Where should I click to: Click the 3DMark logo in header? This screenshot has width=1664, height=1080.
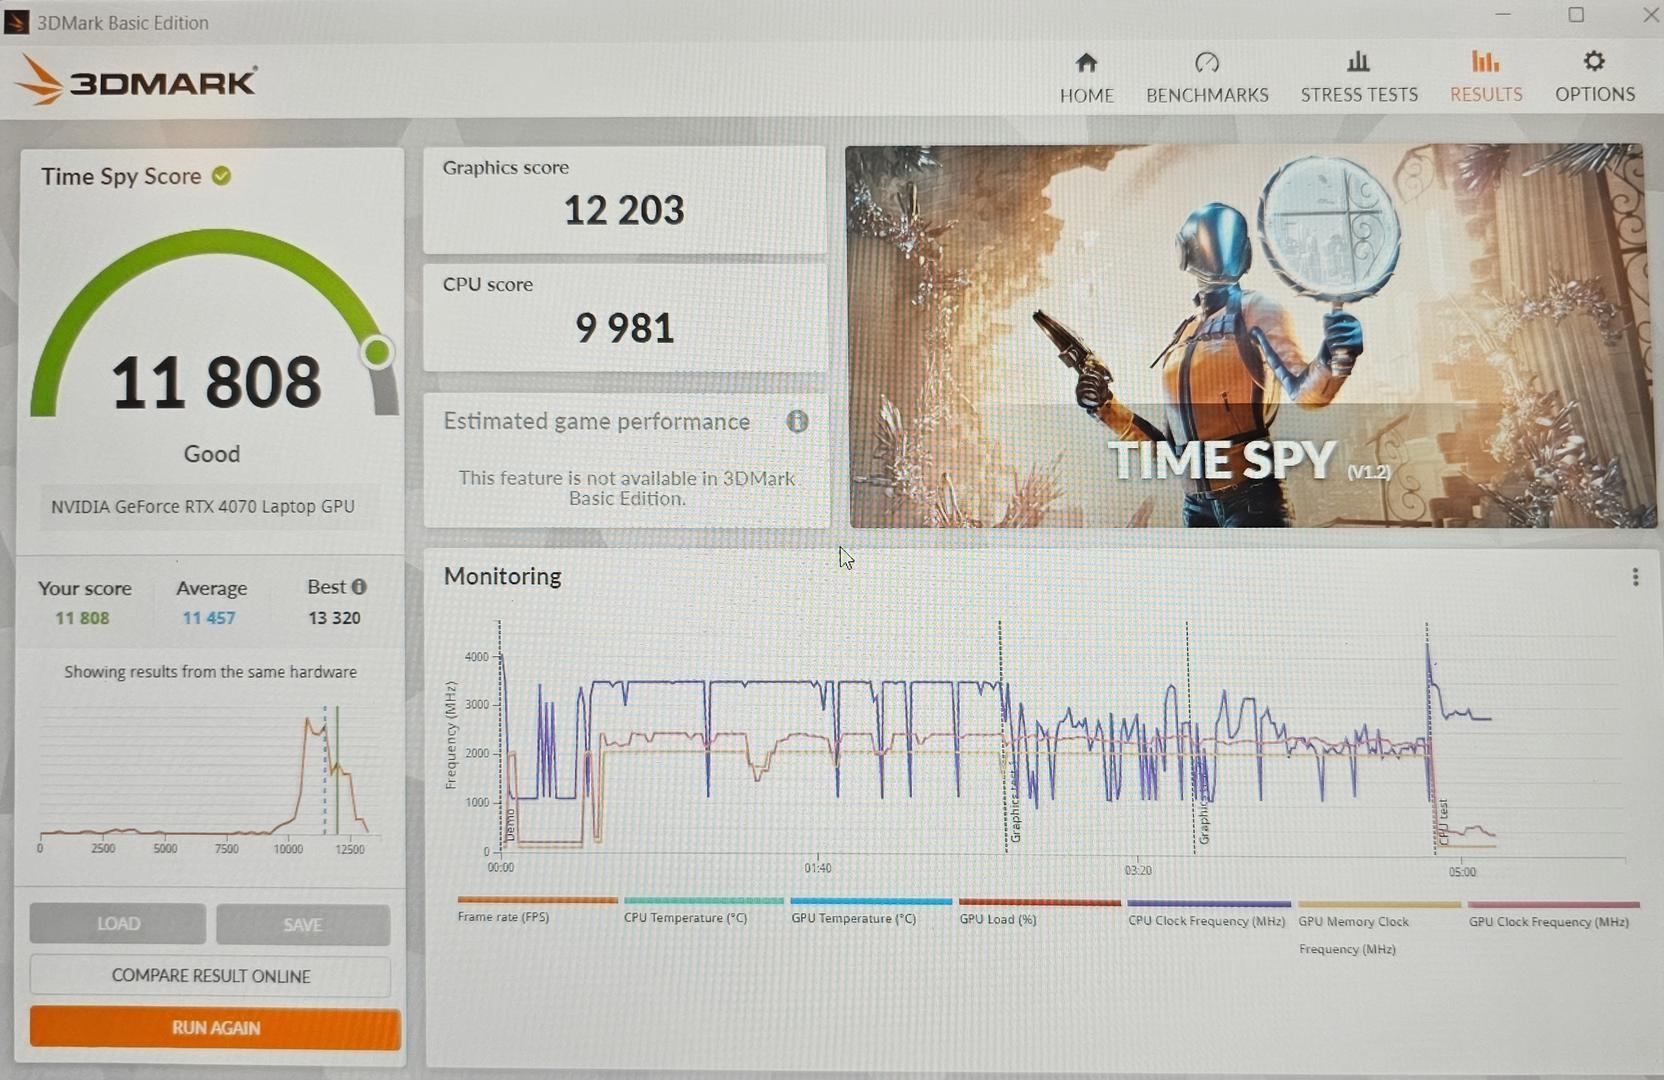coord(138,80)
